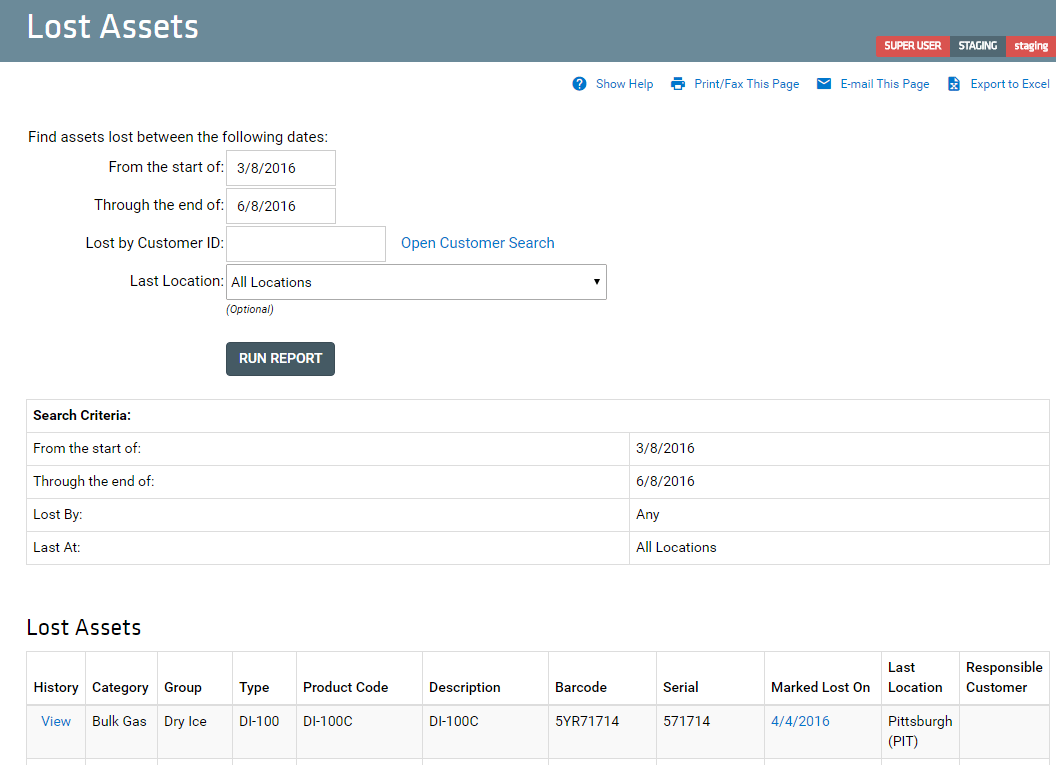This screenshot has width=1056, height=765.
Task: Click the STAGING badge
Action: (x=977, y=46)
